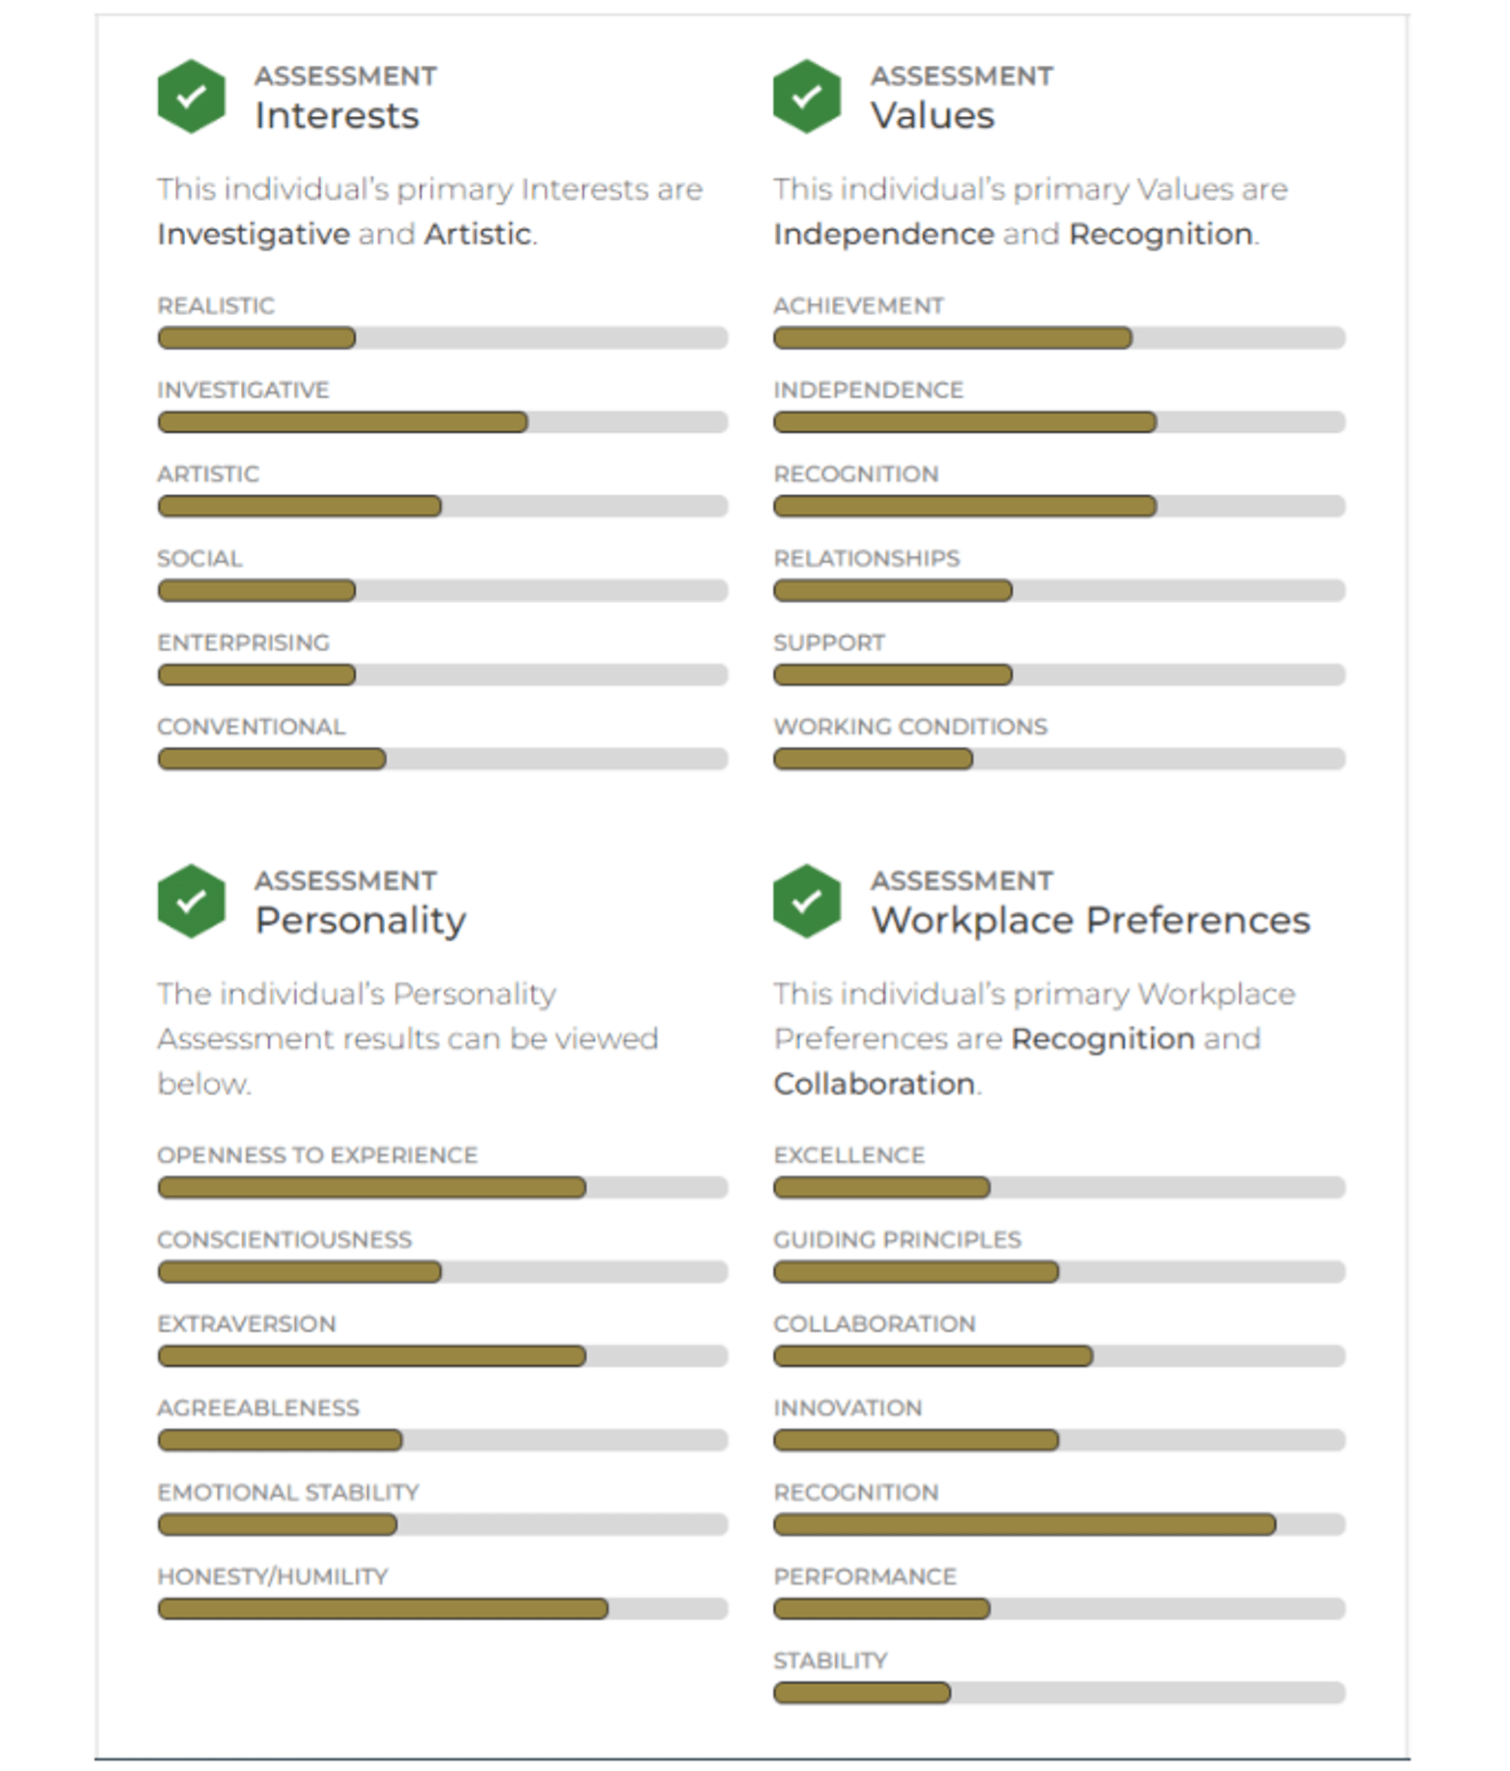Viewport: 1510px width, 1771px height.
Task: Click the Extraversion label
Action: pyautogui.click(x=247, y=1324)
